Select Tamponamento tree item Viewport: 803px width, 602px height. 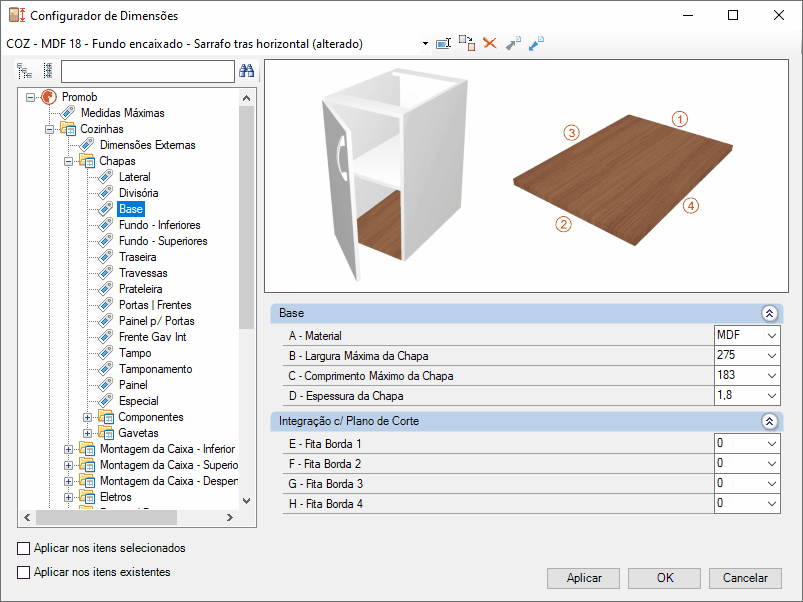tap(155, 369)
